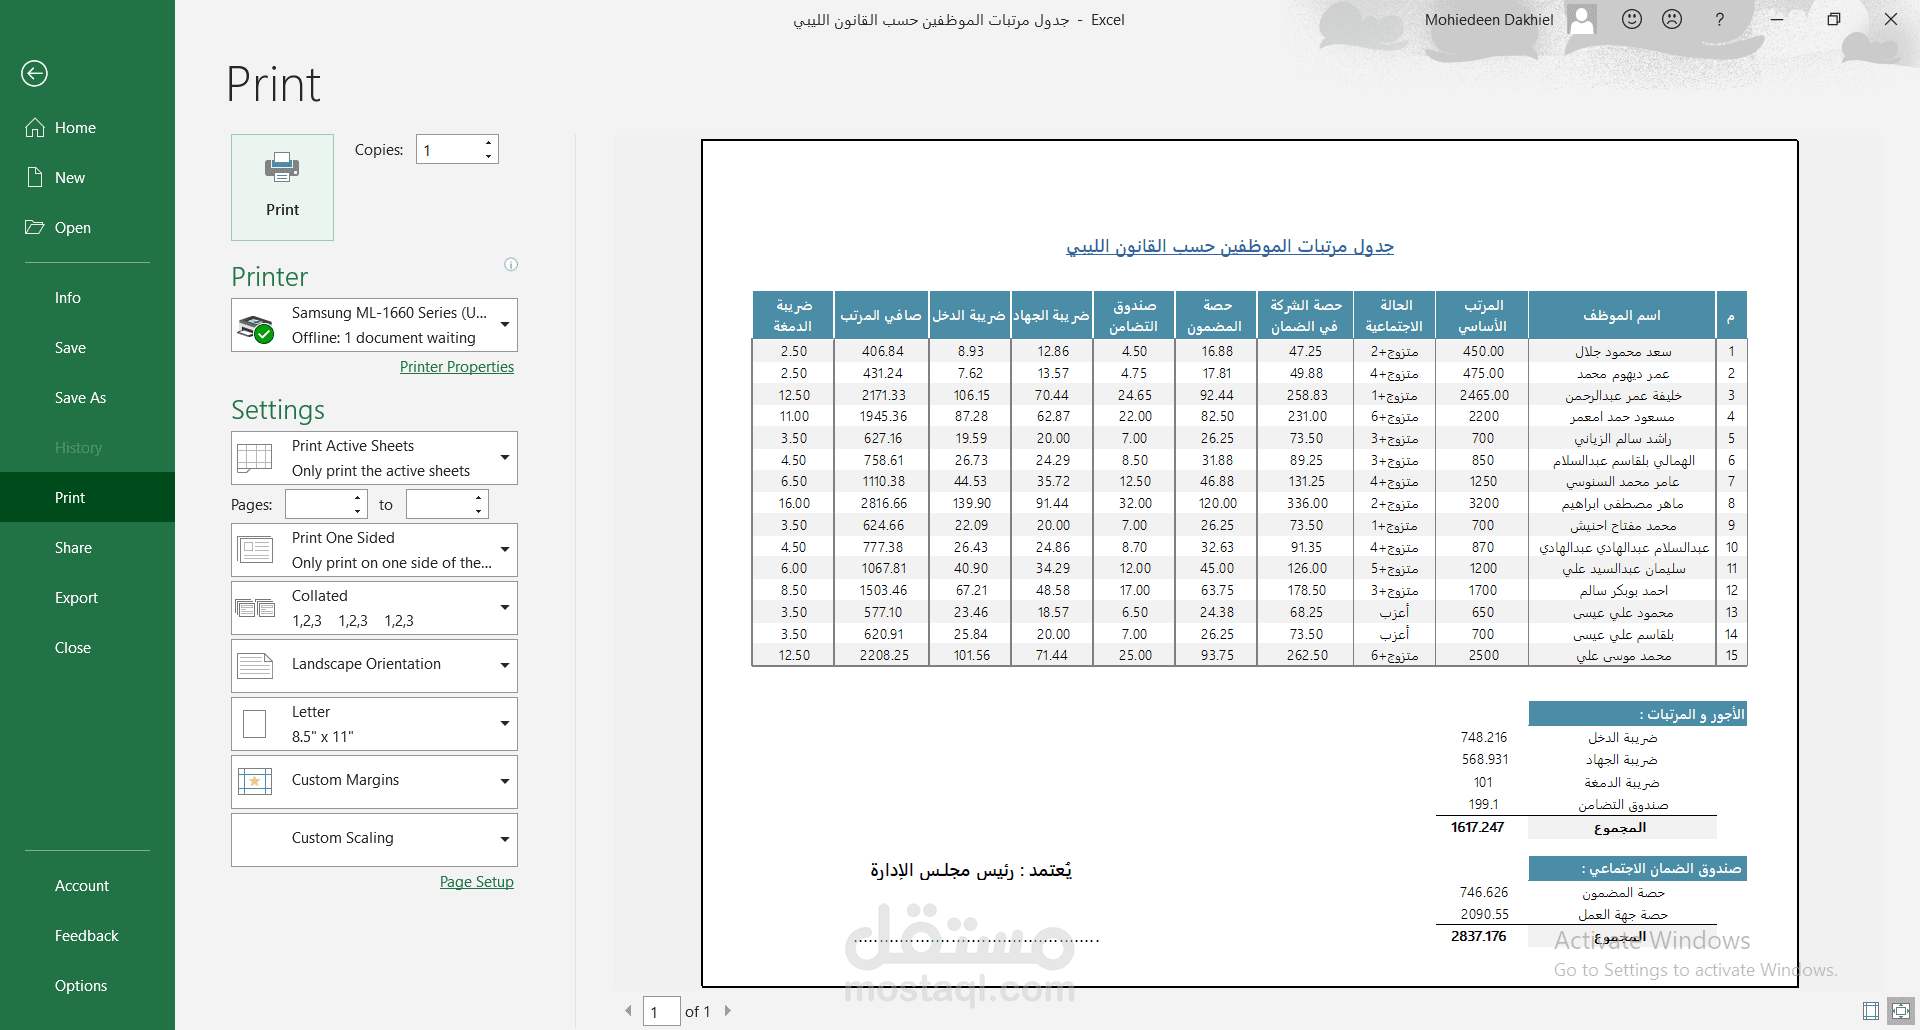Increase the Pages from value
The width and height of the screenshot is (1920, 1030).
pyautogui.click(x=359, y=498)
